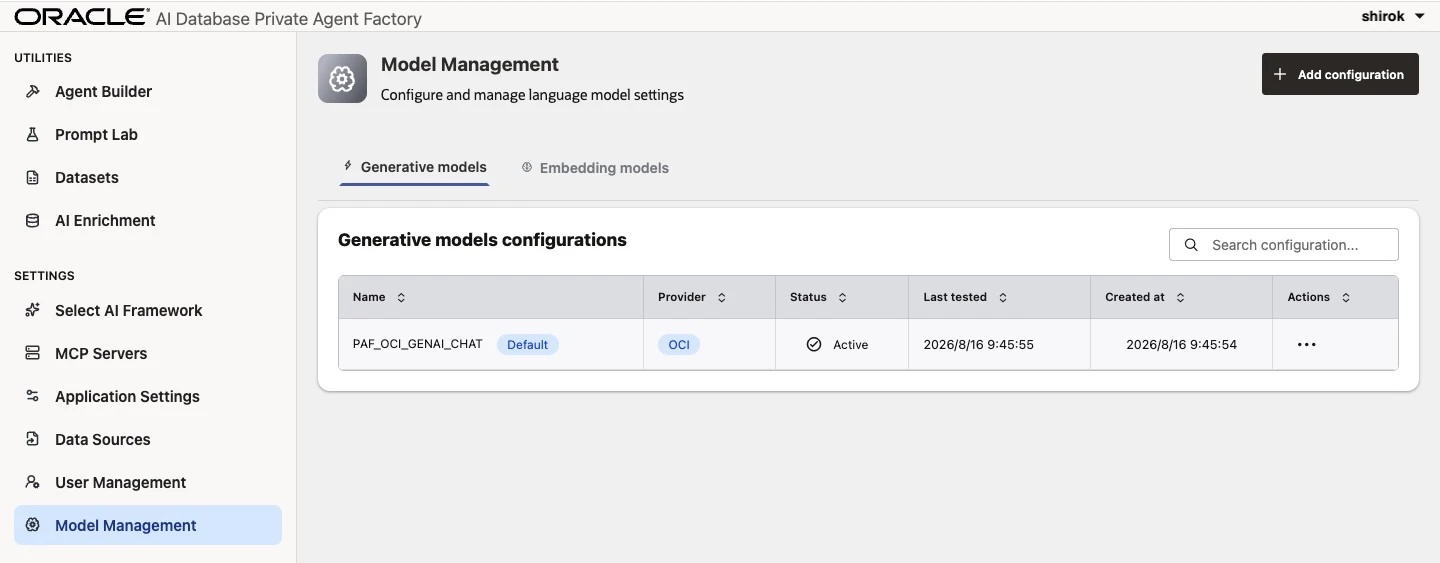
Task: Click the Model Management sidebar gear icon
Action: (33, 525)
